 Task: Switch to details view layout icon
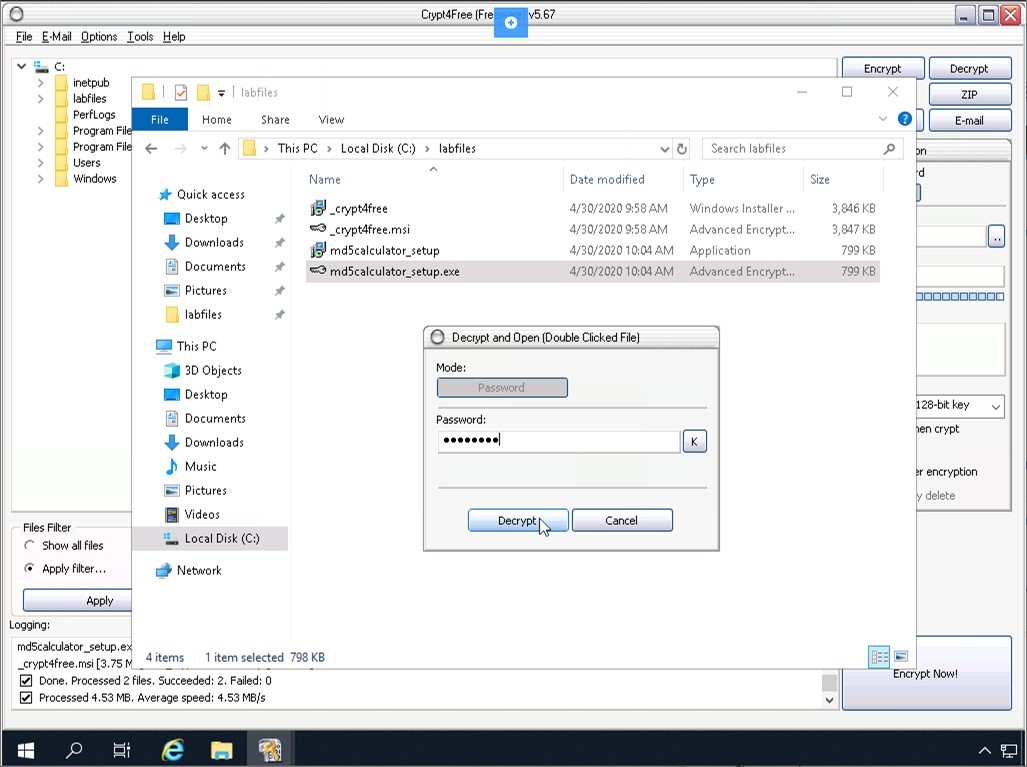(880, 657)
